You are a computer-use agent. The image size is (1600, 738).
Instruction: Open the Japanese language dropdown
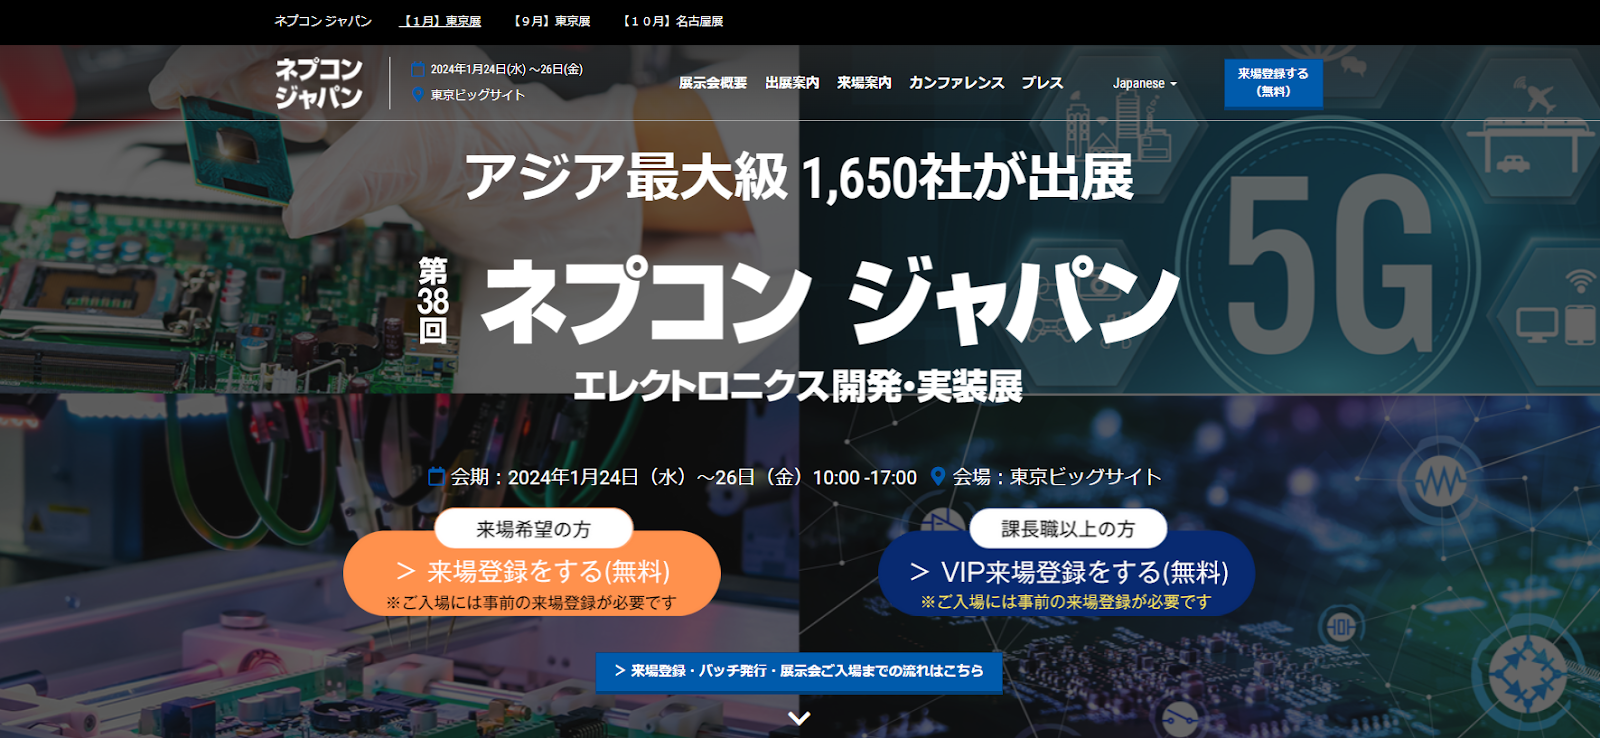click(x=1144, y=83)
